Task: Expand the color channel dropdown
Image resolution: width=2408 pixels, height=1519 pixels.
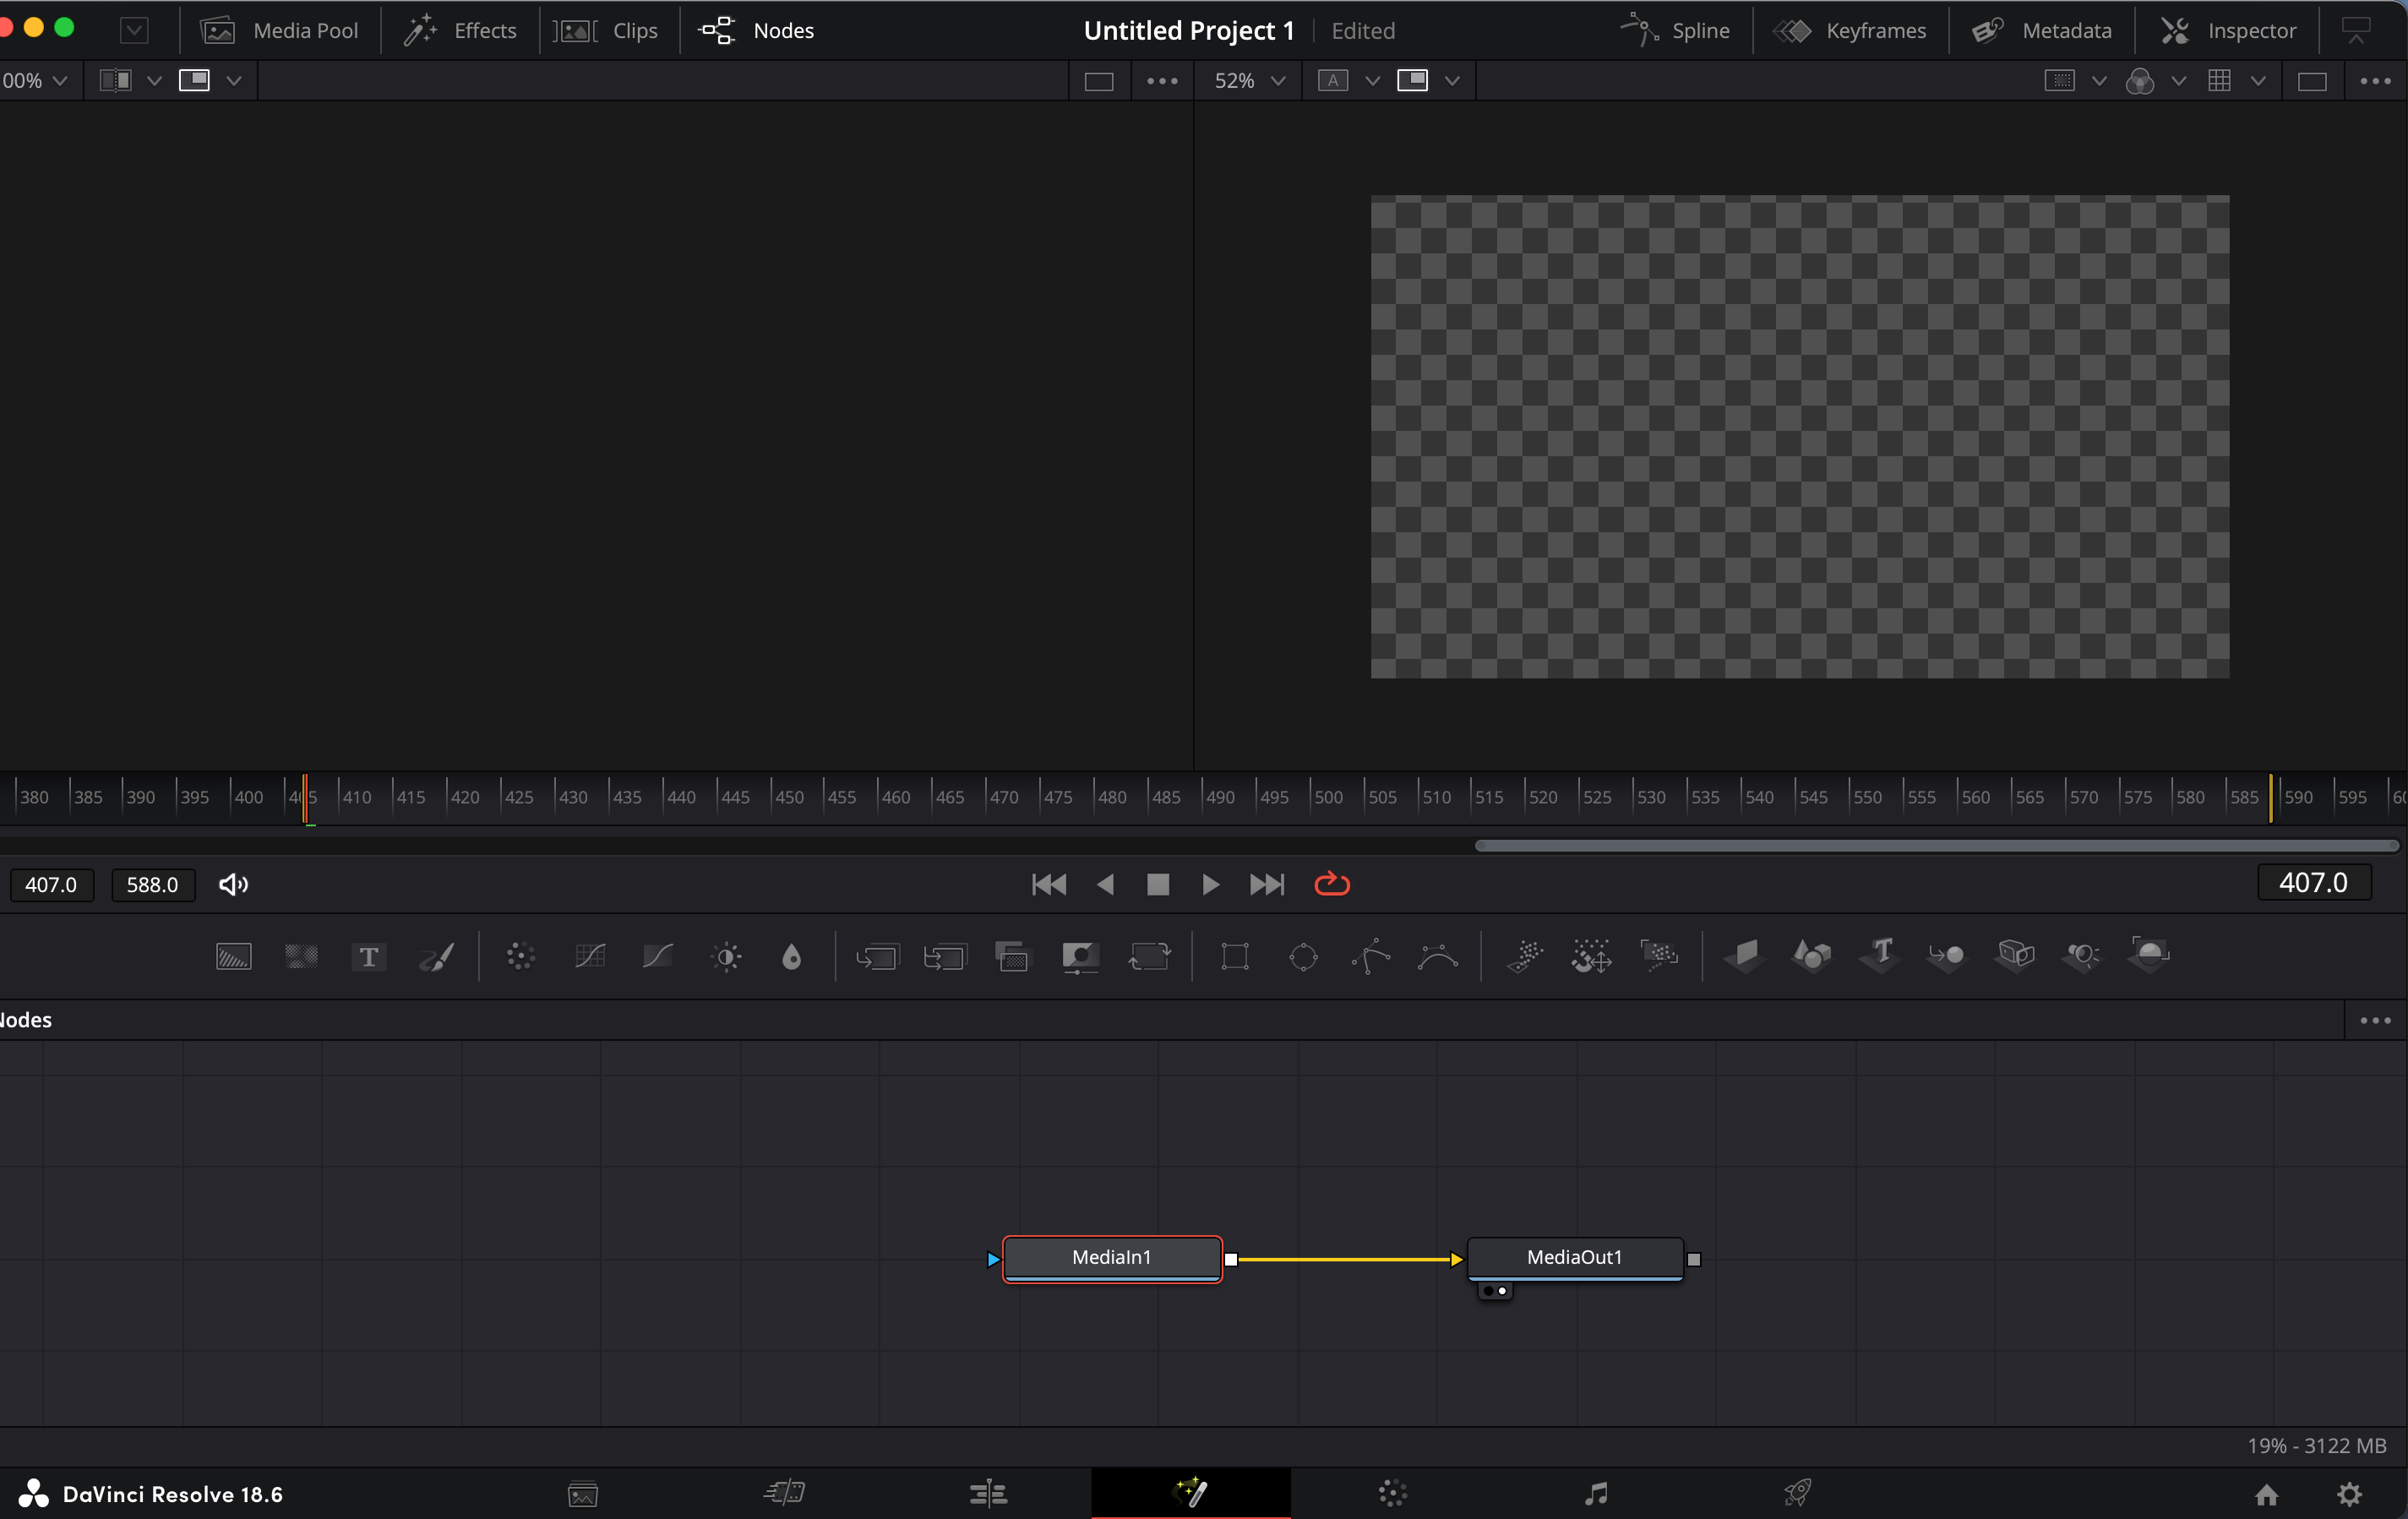Action: click(x=2179, y=81)
